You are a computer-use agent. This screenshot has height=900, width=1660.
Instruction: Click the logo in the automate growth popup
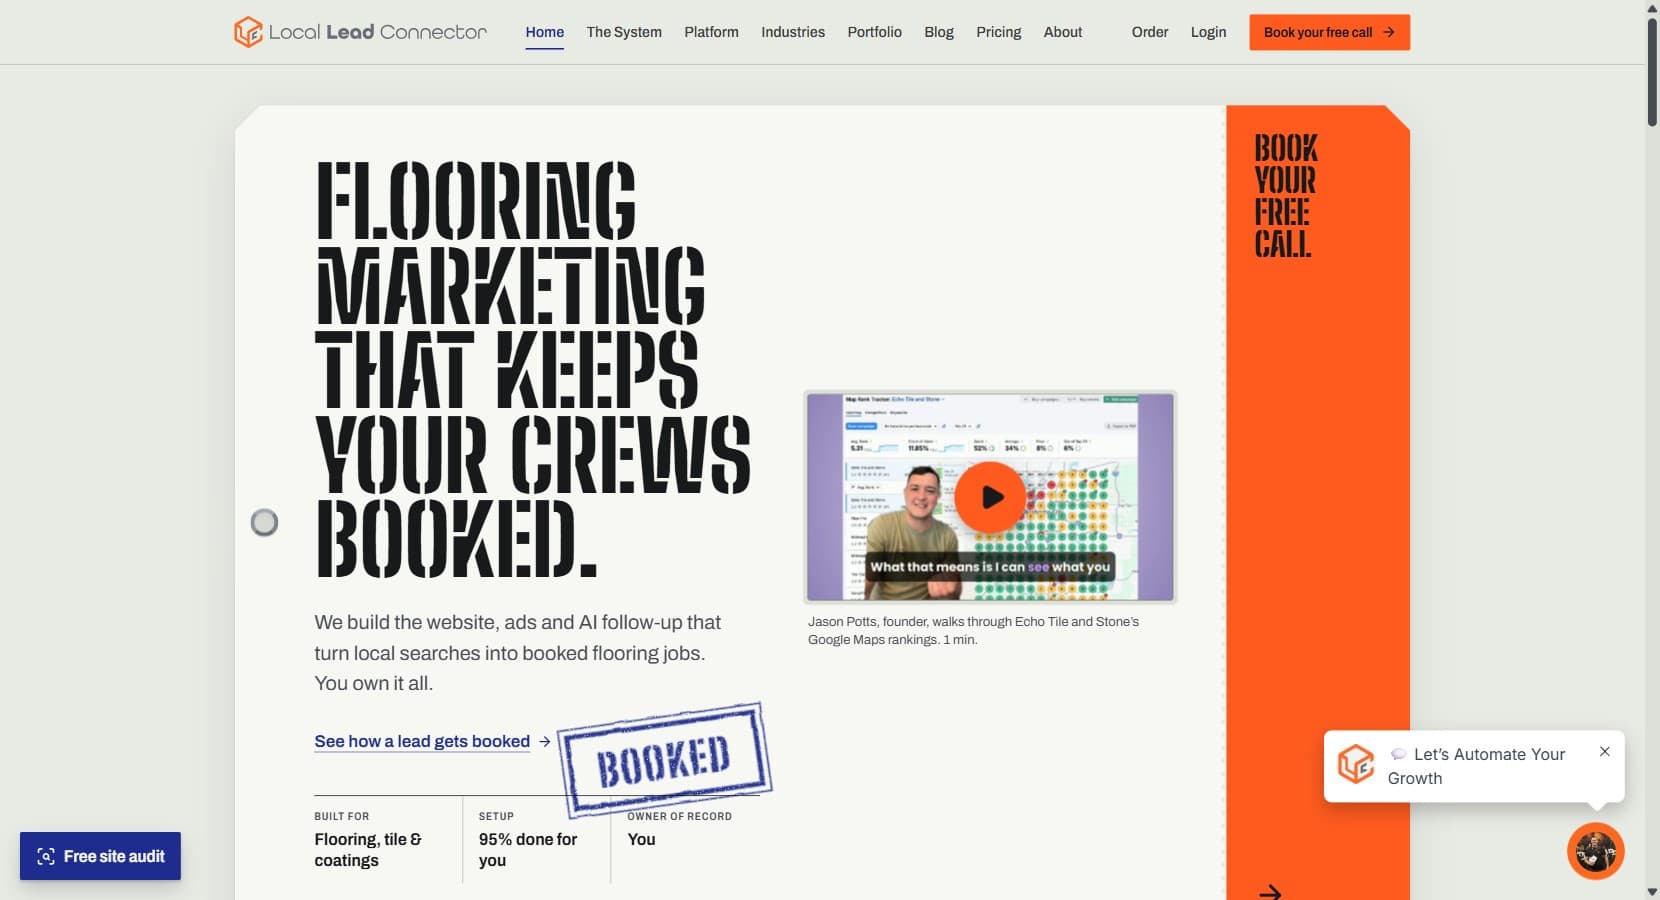pyautogui.click(x=1356, y=765)
